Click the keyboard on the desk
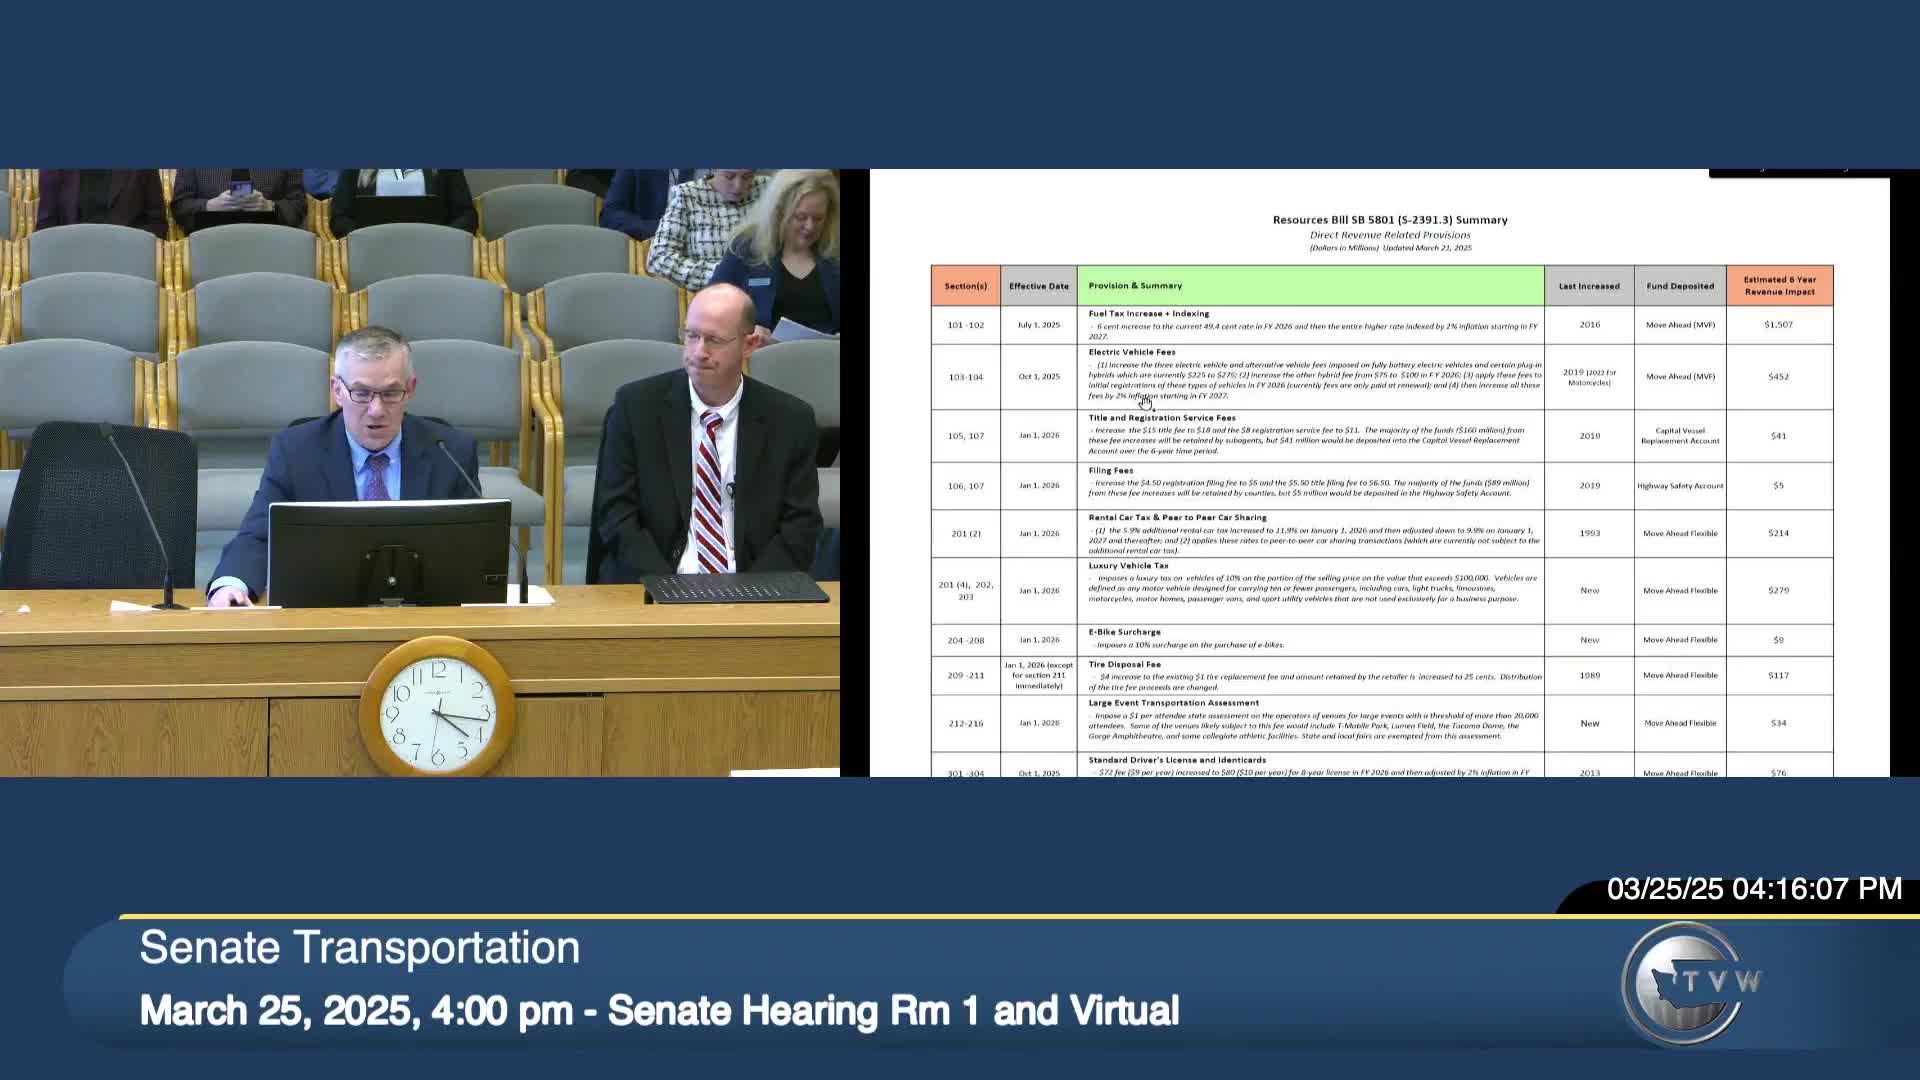This screenshot has width=1920, height=1080. [737, 588]
